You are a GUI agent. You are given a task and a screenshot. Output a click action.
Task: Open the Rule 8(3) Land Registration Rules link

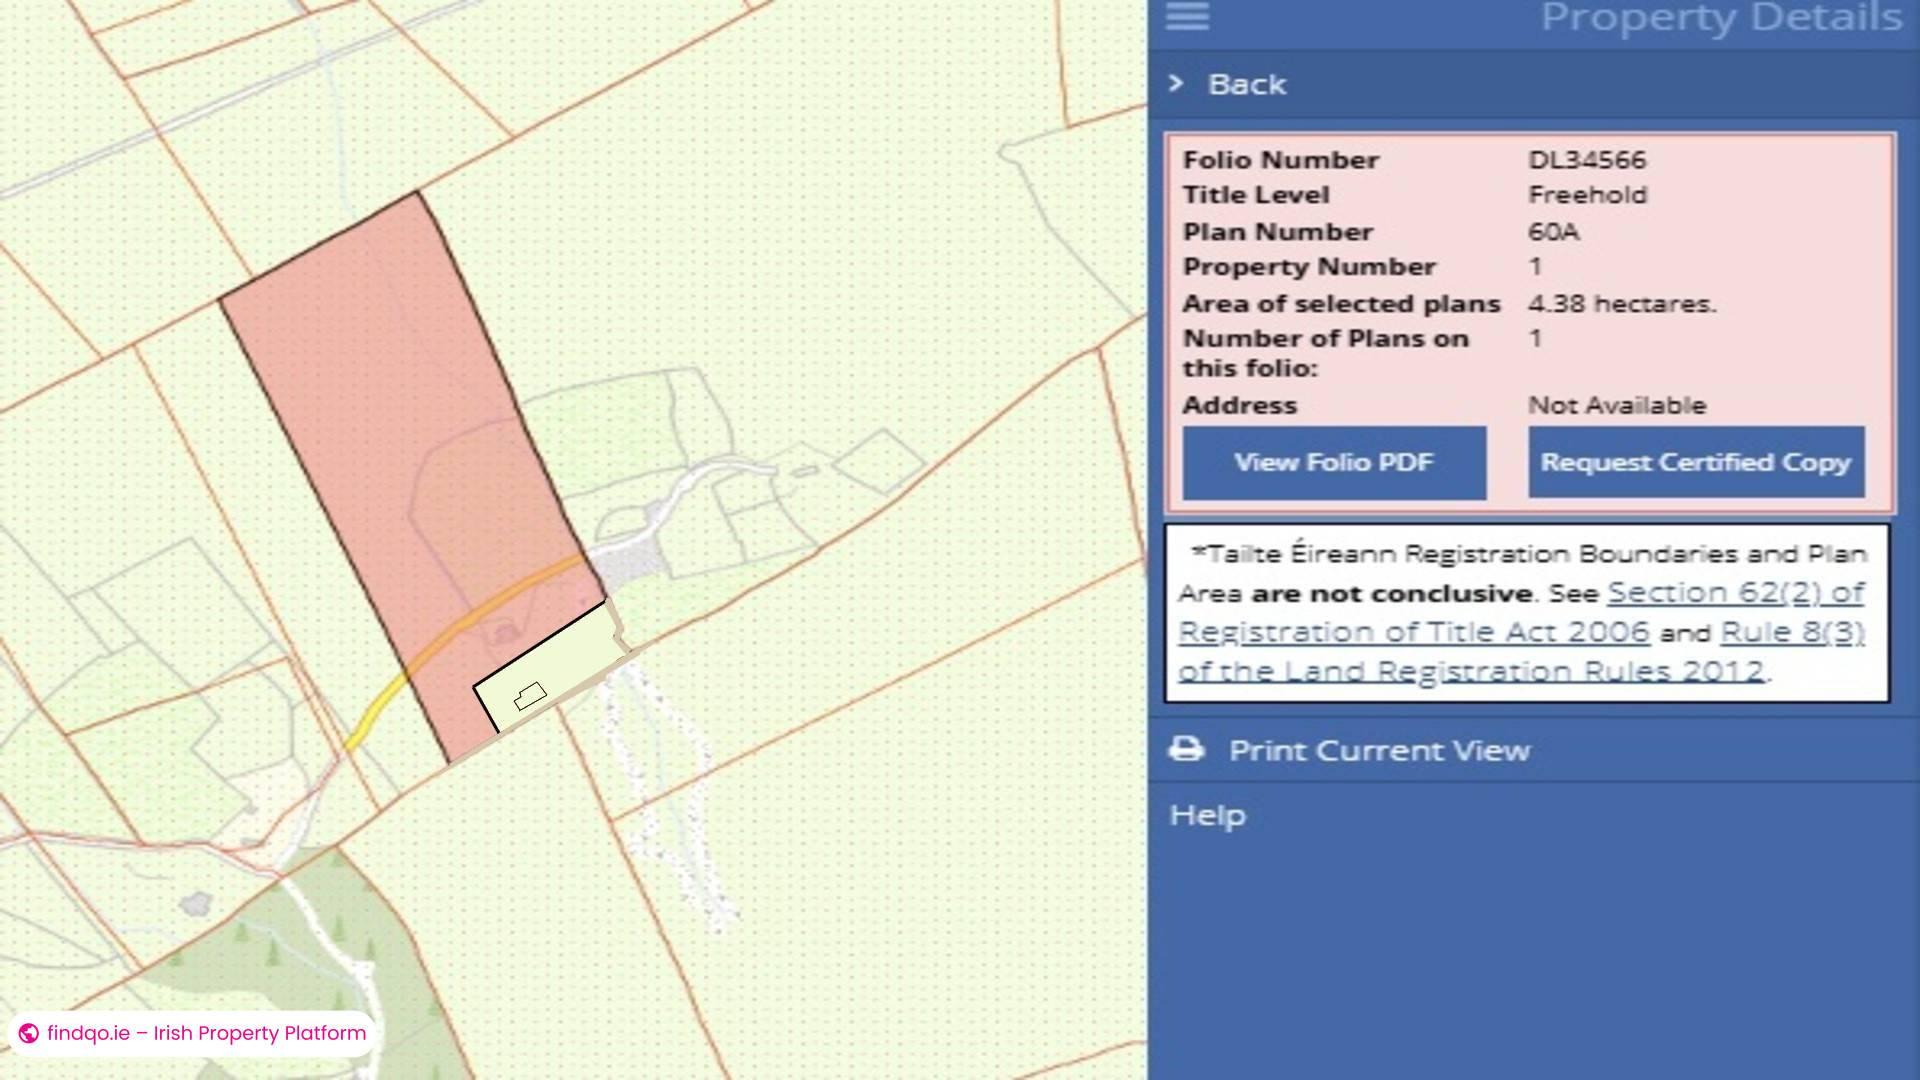pyautogui.click(x=1790, y=632)
